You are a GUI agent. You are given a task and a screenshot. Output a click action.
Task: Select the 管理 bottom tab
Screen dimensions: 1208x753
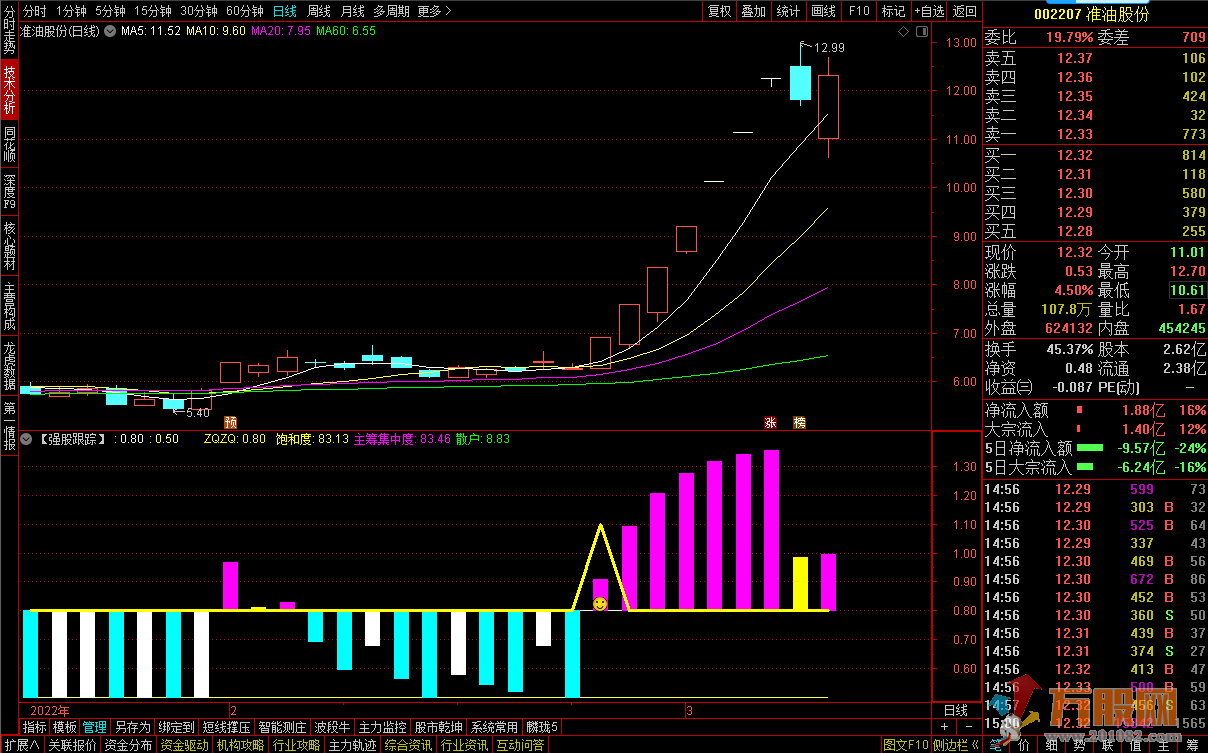(95, 727)
